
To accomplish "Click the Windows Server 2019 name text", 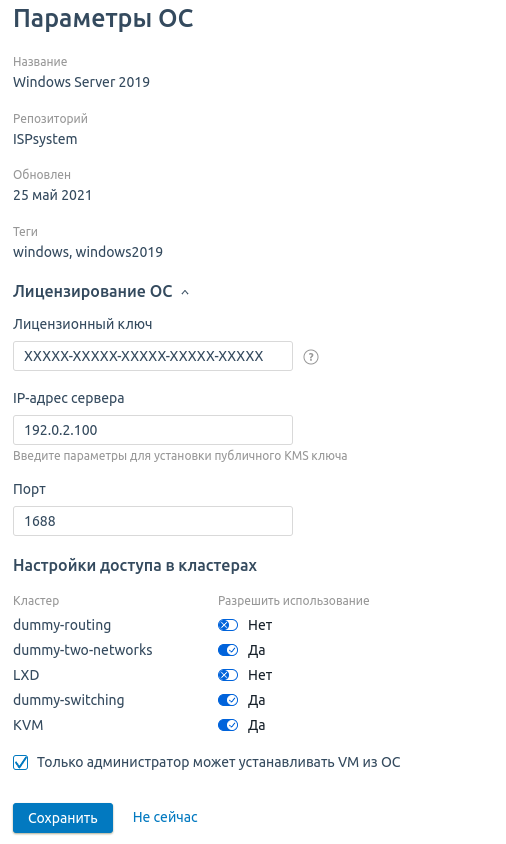I will 81,82.
